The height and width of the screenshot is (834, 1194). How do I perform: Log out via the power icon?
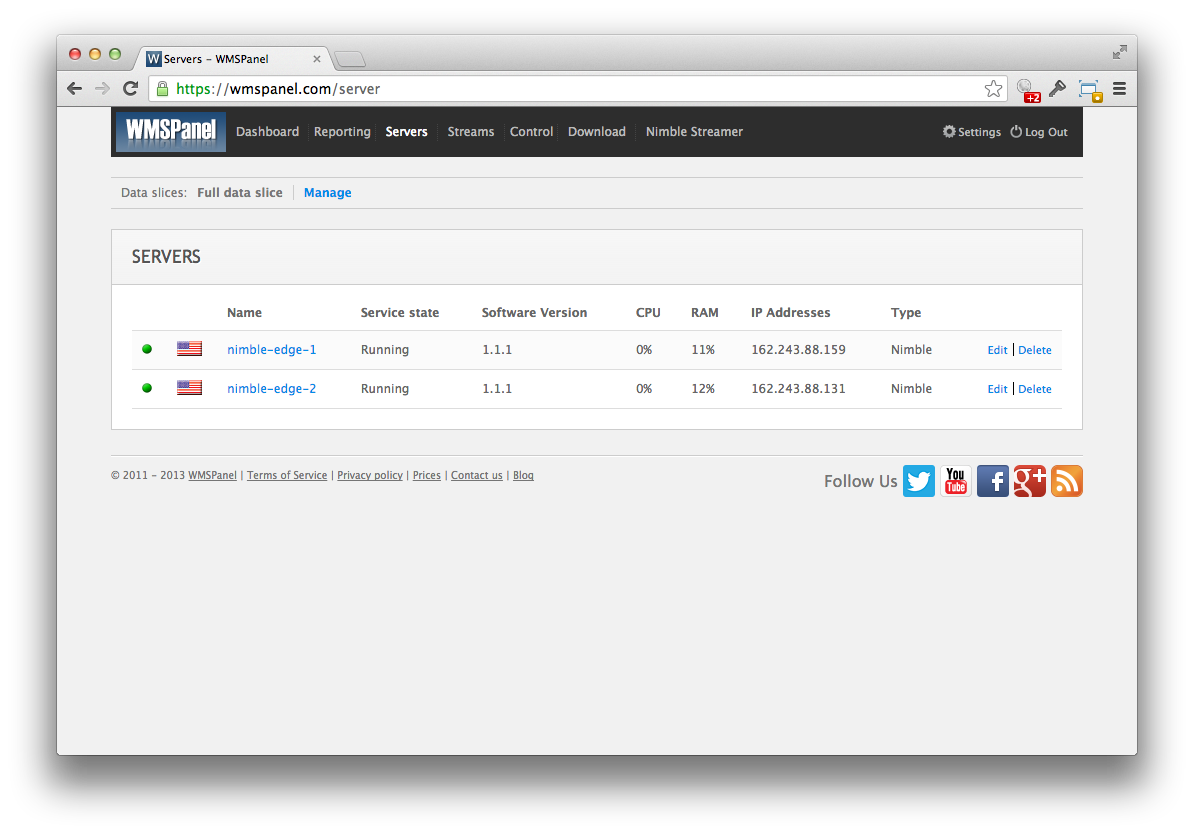click(x=1015, y=131)
